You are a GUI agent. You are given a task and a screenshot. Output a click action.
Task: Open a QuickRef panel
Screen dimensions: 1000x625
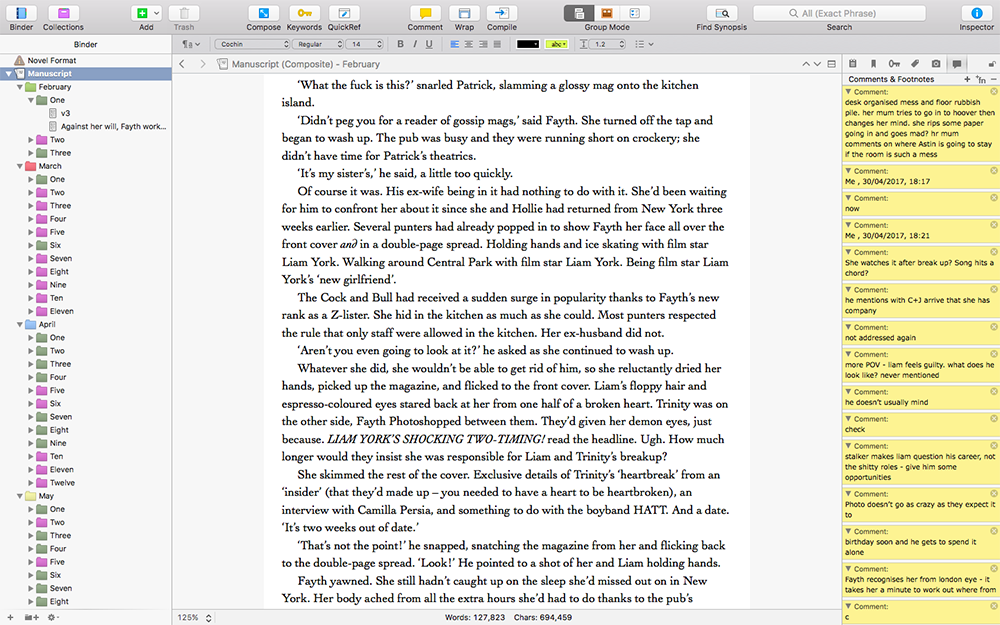(x=344, y=13)
